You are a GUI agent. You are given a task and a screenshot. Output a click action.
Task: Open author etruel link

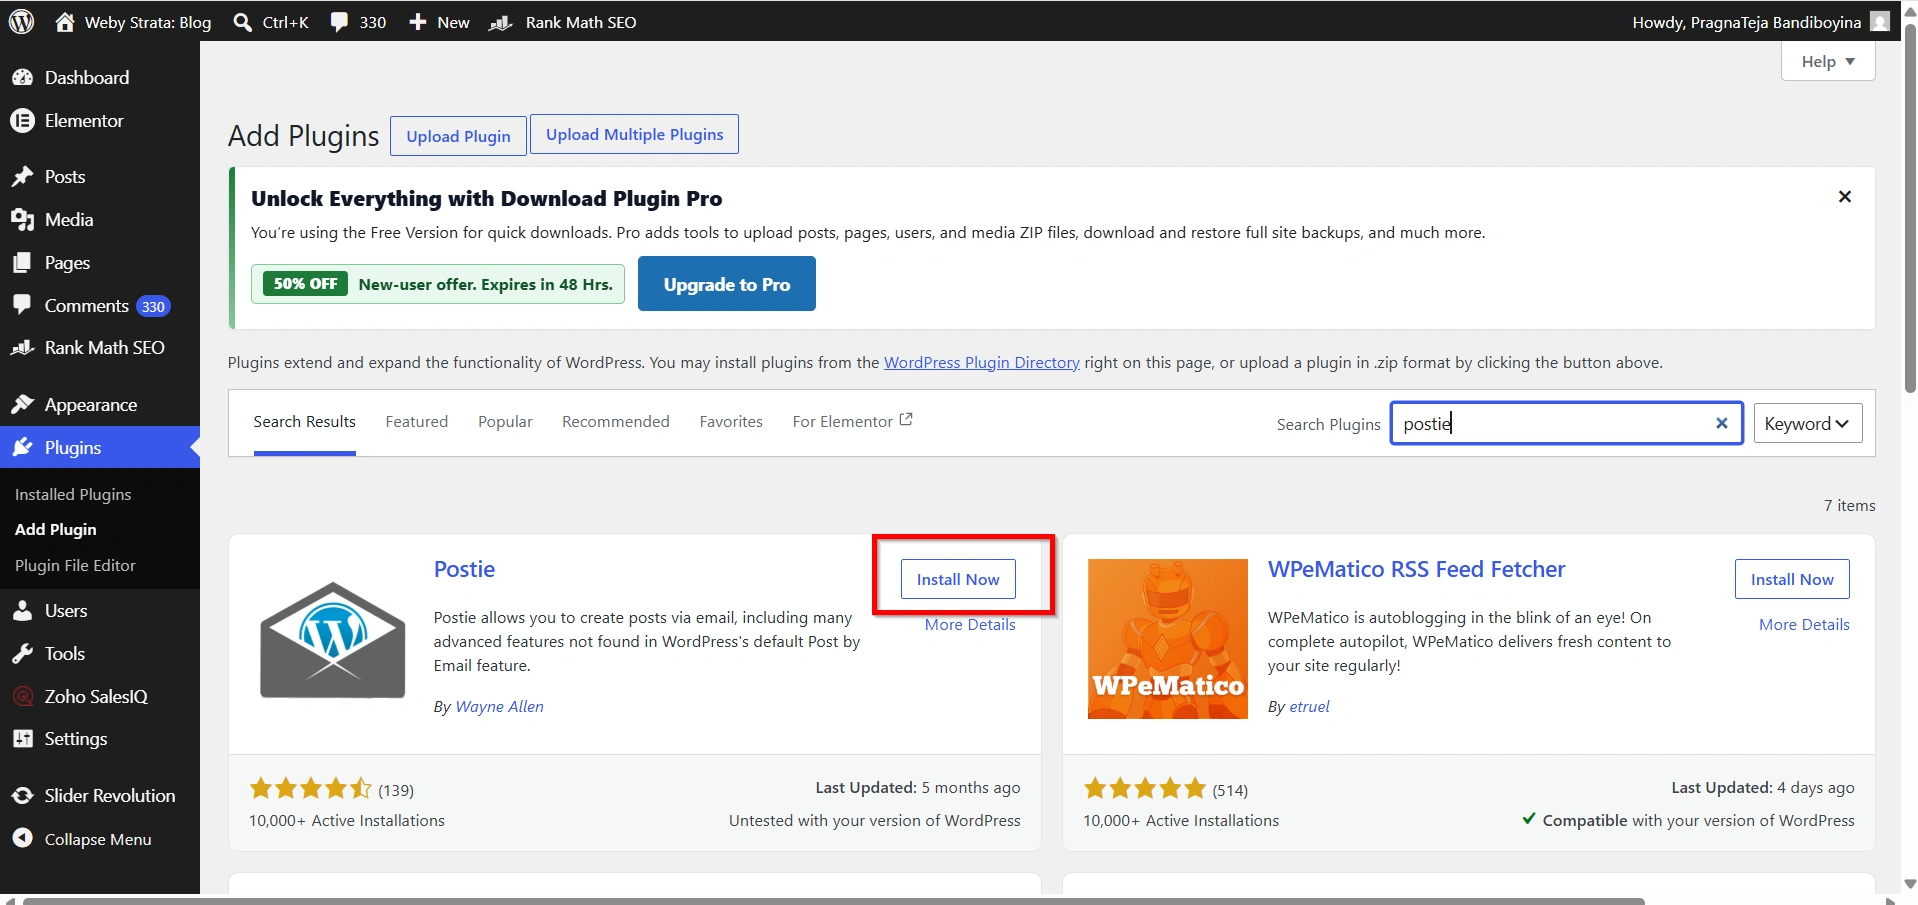click(x=1309, y=706)
